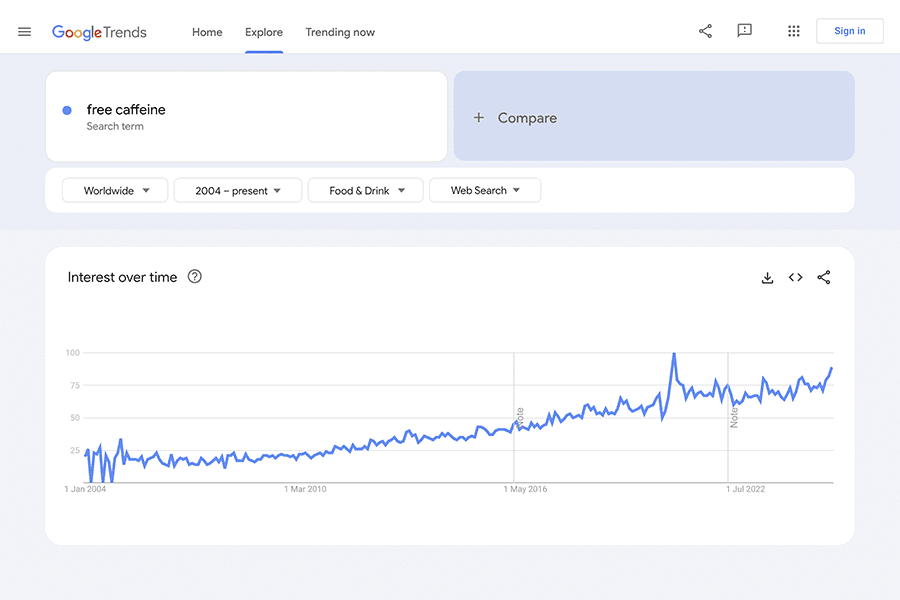This screenshot has height=600, width=900.
Task: Open embed code for chart
Action: click(795, 278)
